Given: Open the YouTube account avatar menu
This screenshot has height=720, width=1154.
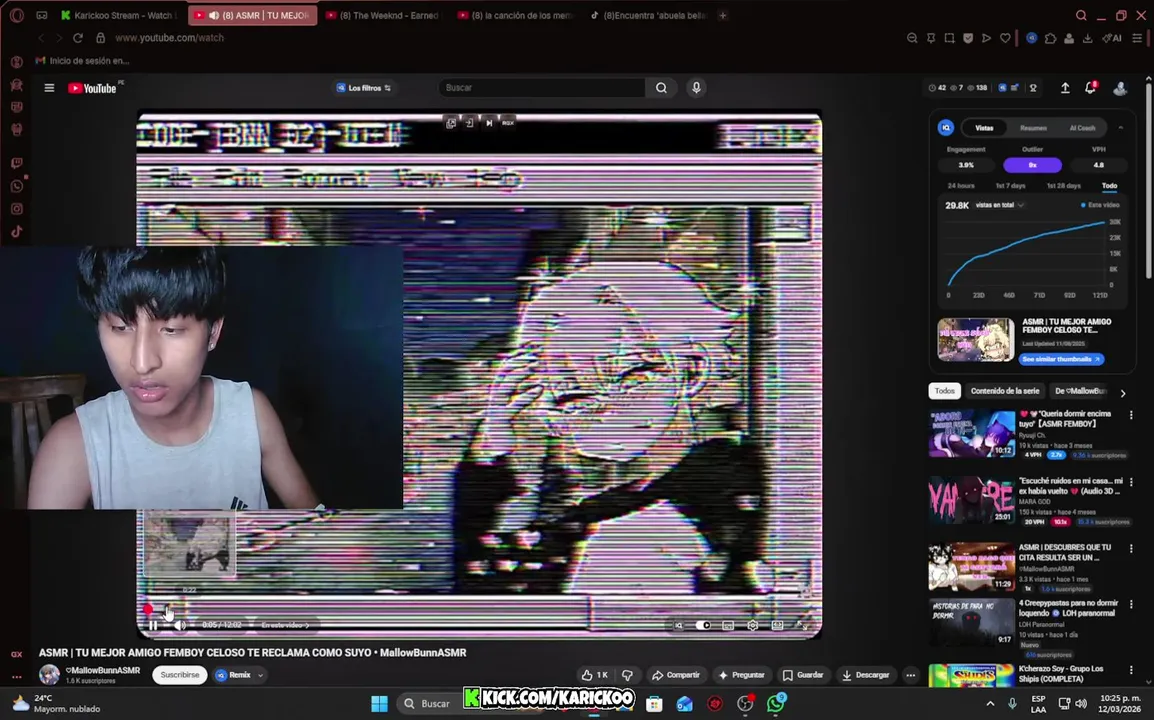Looking at the screenshot, I should coord(1119,88).
